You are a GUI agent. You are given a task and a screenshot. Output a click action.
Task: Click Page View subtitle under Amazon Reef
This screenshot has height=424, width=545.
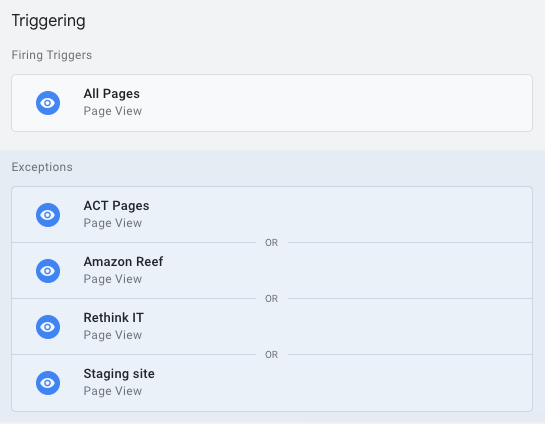click(113, 279)
